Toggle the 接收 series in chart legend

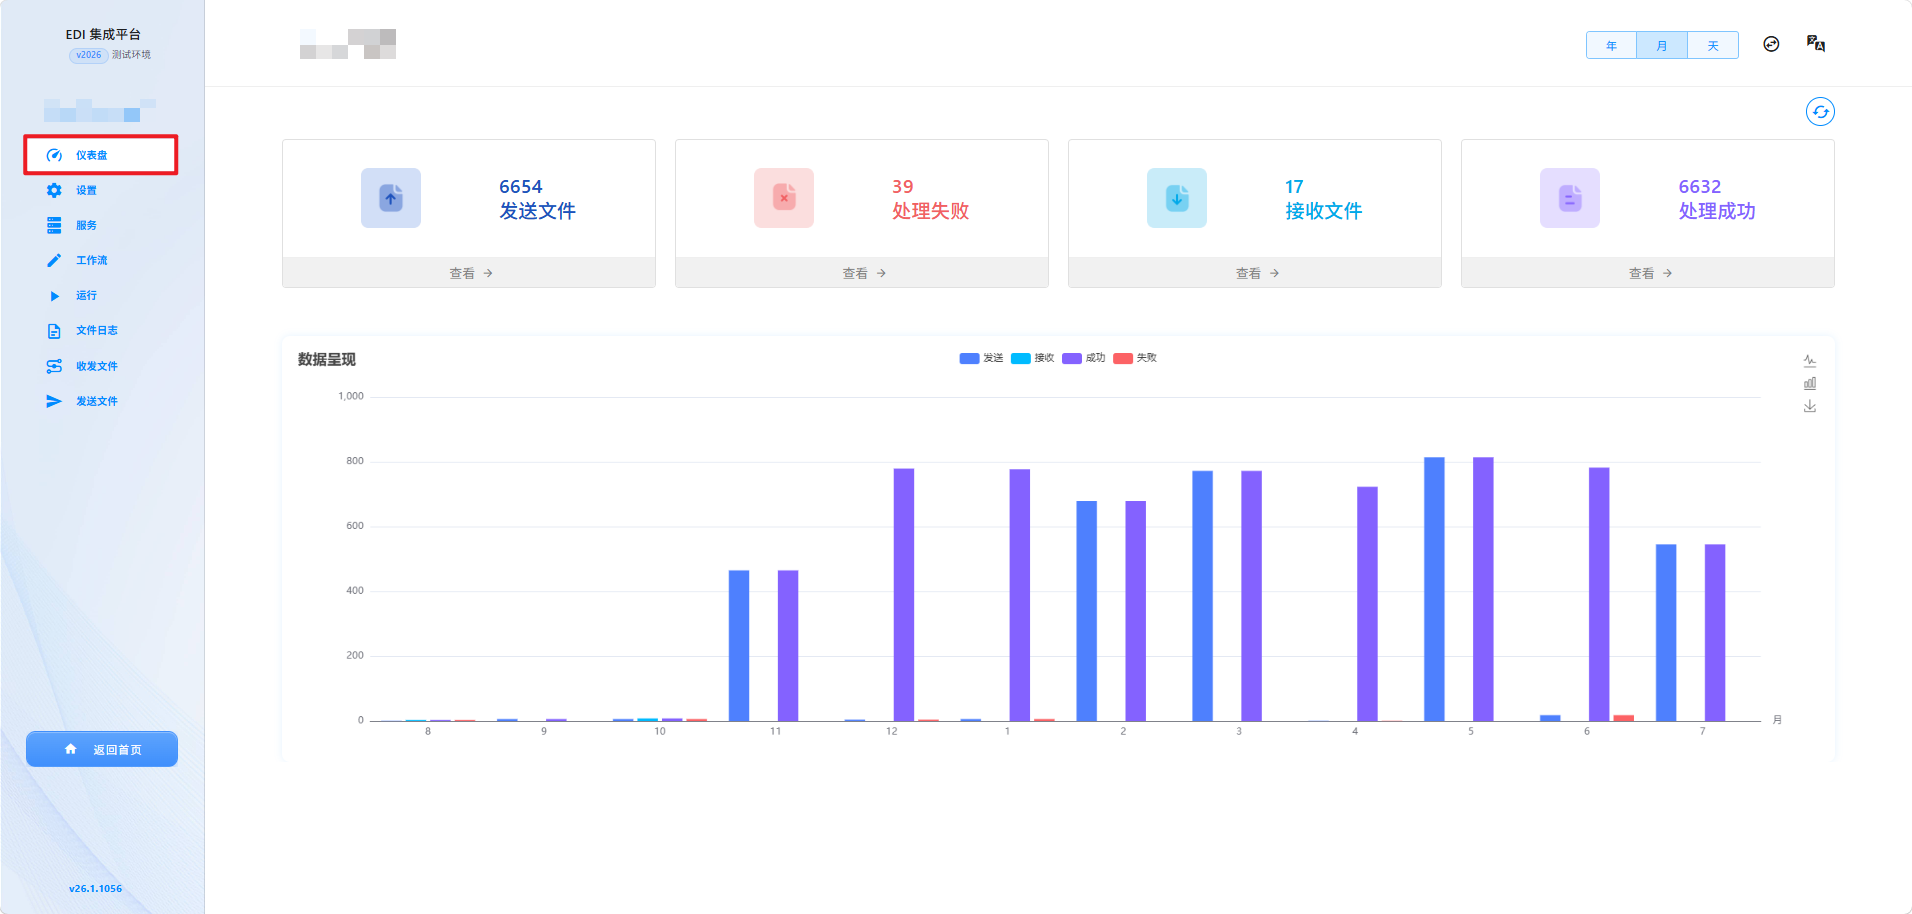tap(1032, 358)
